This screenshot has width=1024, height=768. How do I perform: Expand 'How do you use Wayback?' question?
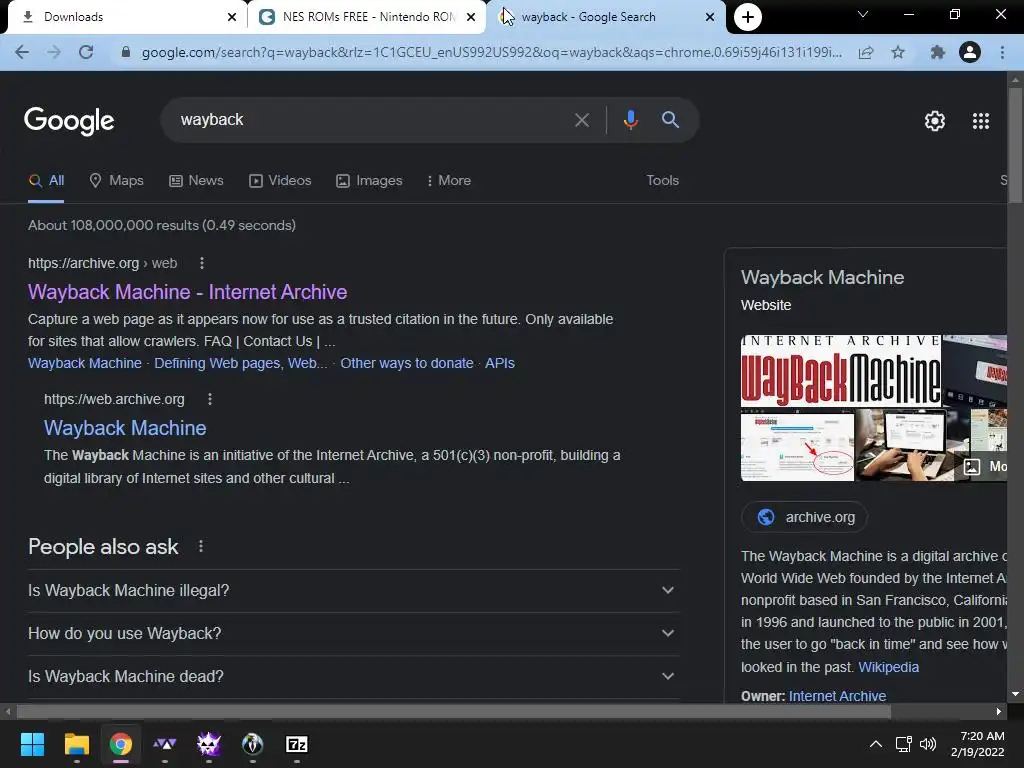point(353,633)
